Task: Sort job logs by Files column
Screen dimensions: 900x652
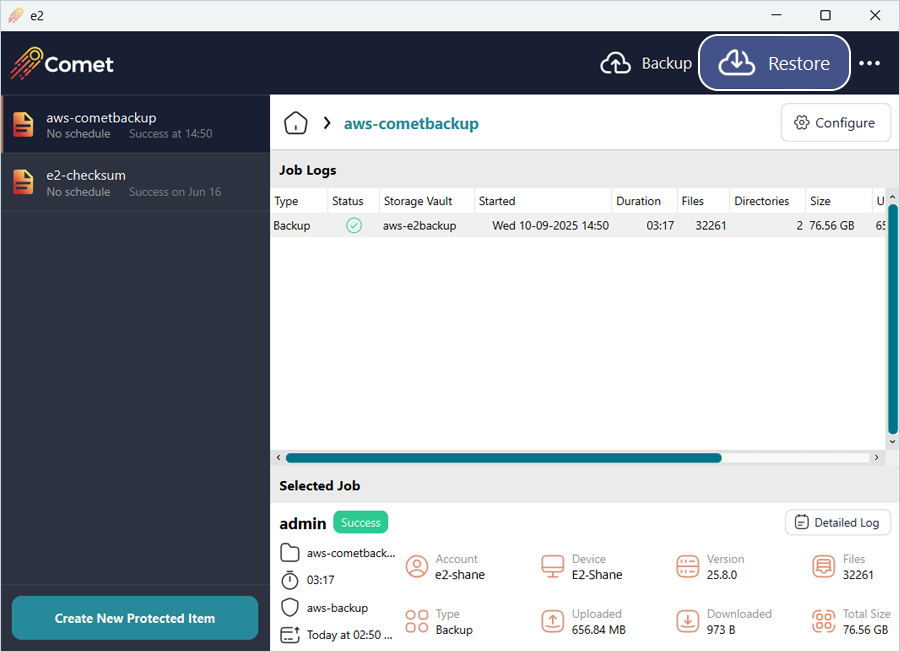Action: tap(703, 201)
